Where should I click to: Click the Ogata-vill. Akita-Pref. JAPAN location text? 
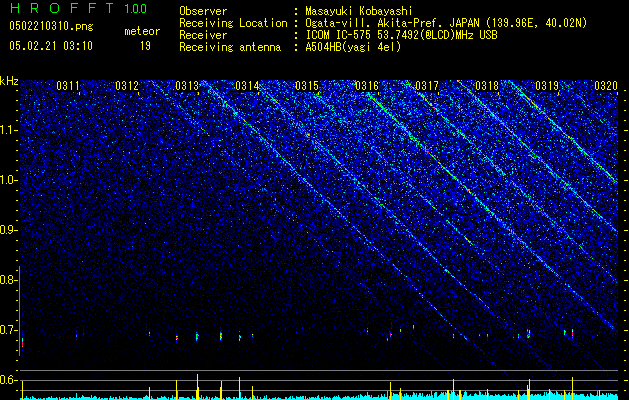tap(446, 23)
